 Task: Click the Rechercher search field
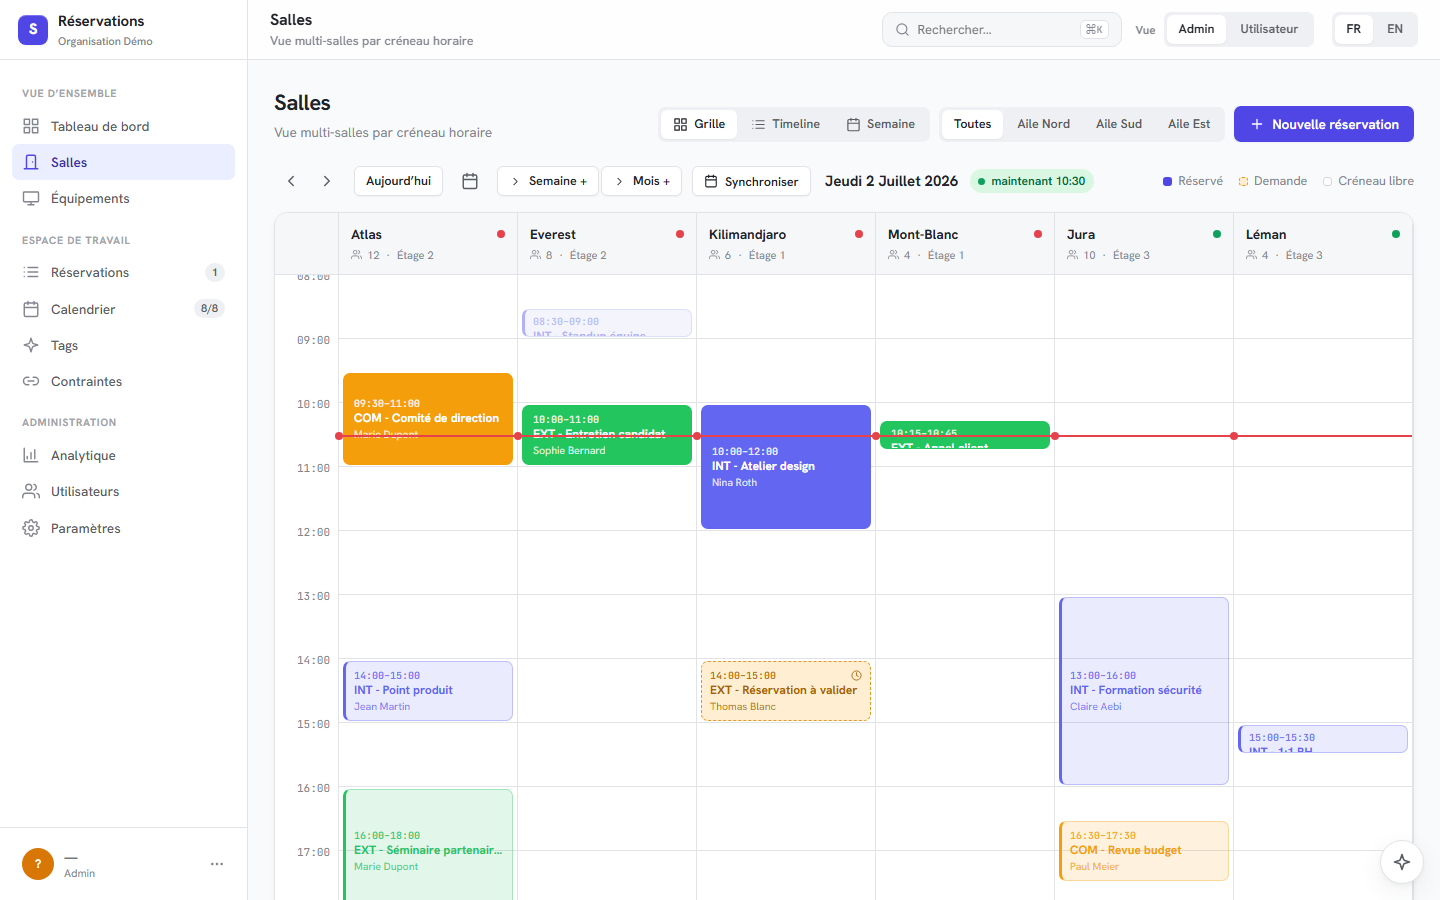(x=1001, y=29)
